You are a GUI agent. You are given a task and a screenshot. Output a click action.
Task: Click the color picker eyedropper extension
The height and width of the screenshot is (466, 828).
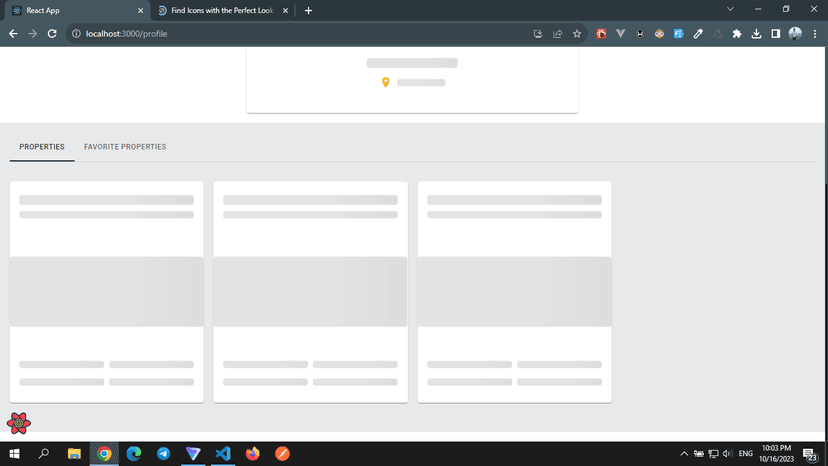pos(698,34)
